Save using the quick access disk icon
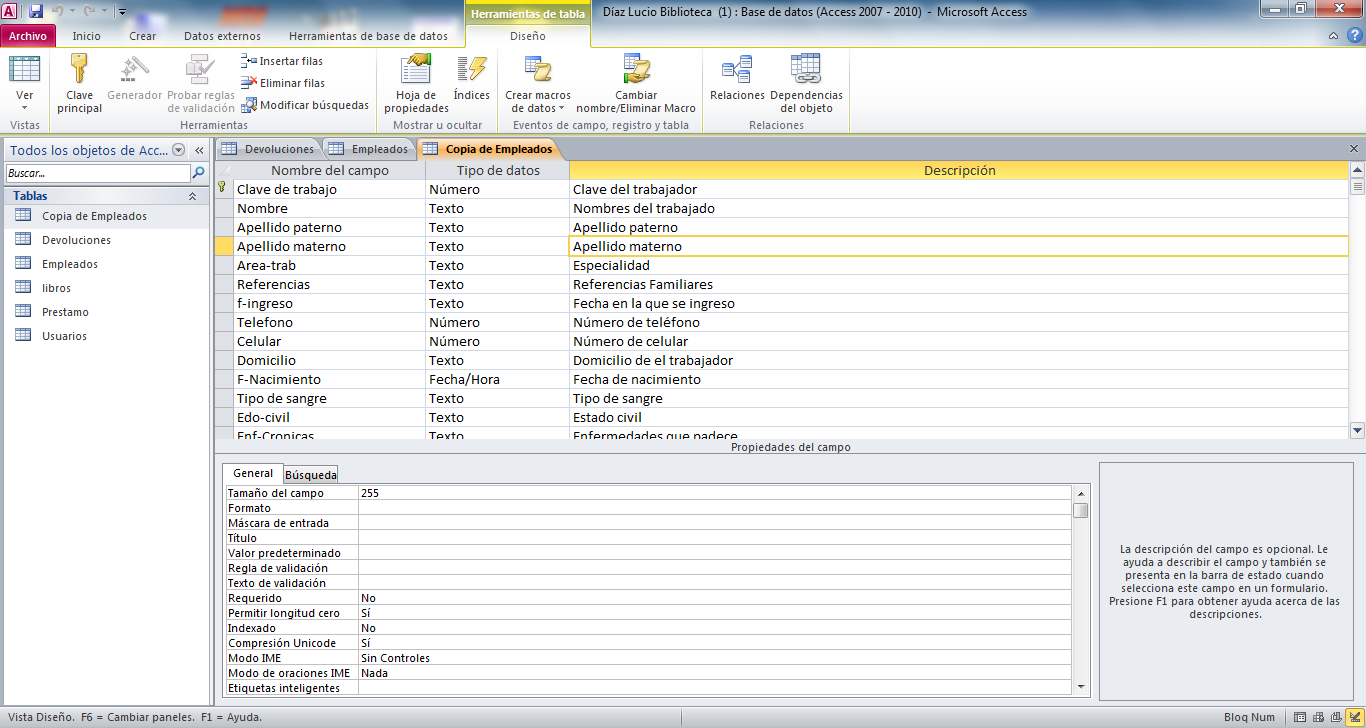Image resolution: width=1366 pixels, height=728 pixels. pos(36,12)
